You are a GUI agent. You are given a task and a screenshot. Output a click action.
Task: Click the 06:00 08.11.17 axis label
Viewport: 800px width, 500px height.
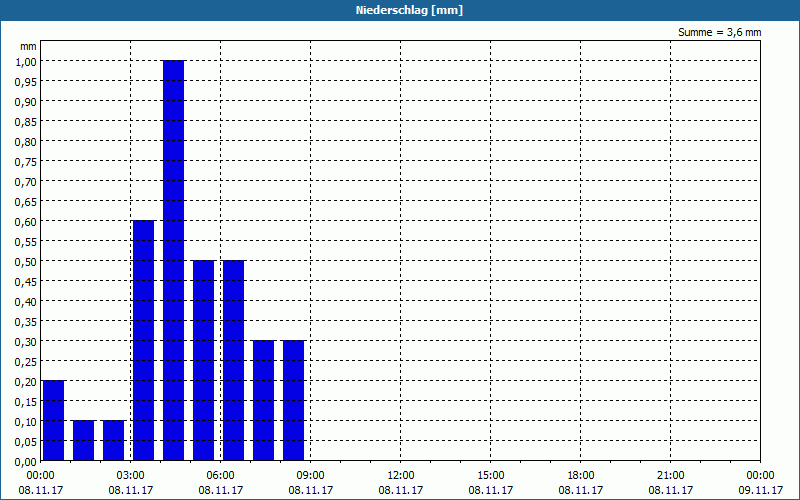click(220, 483)
